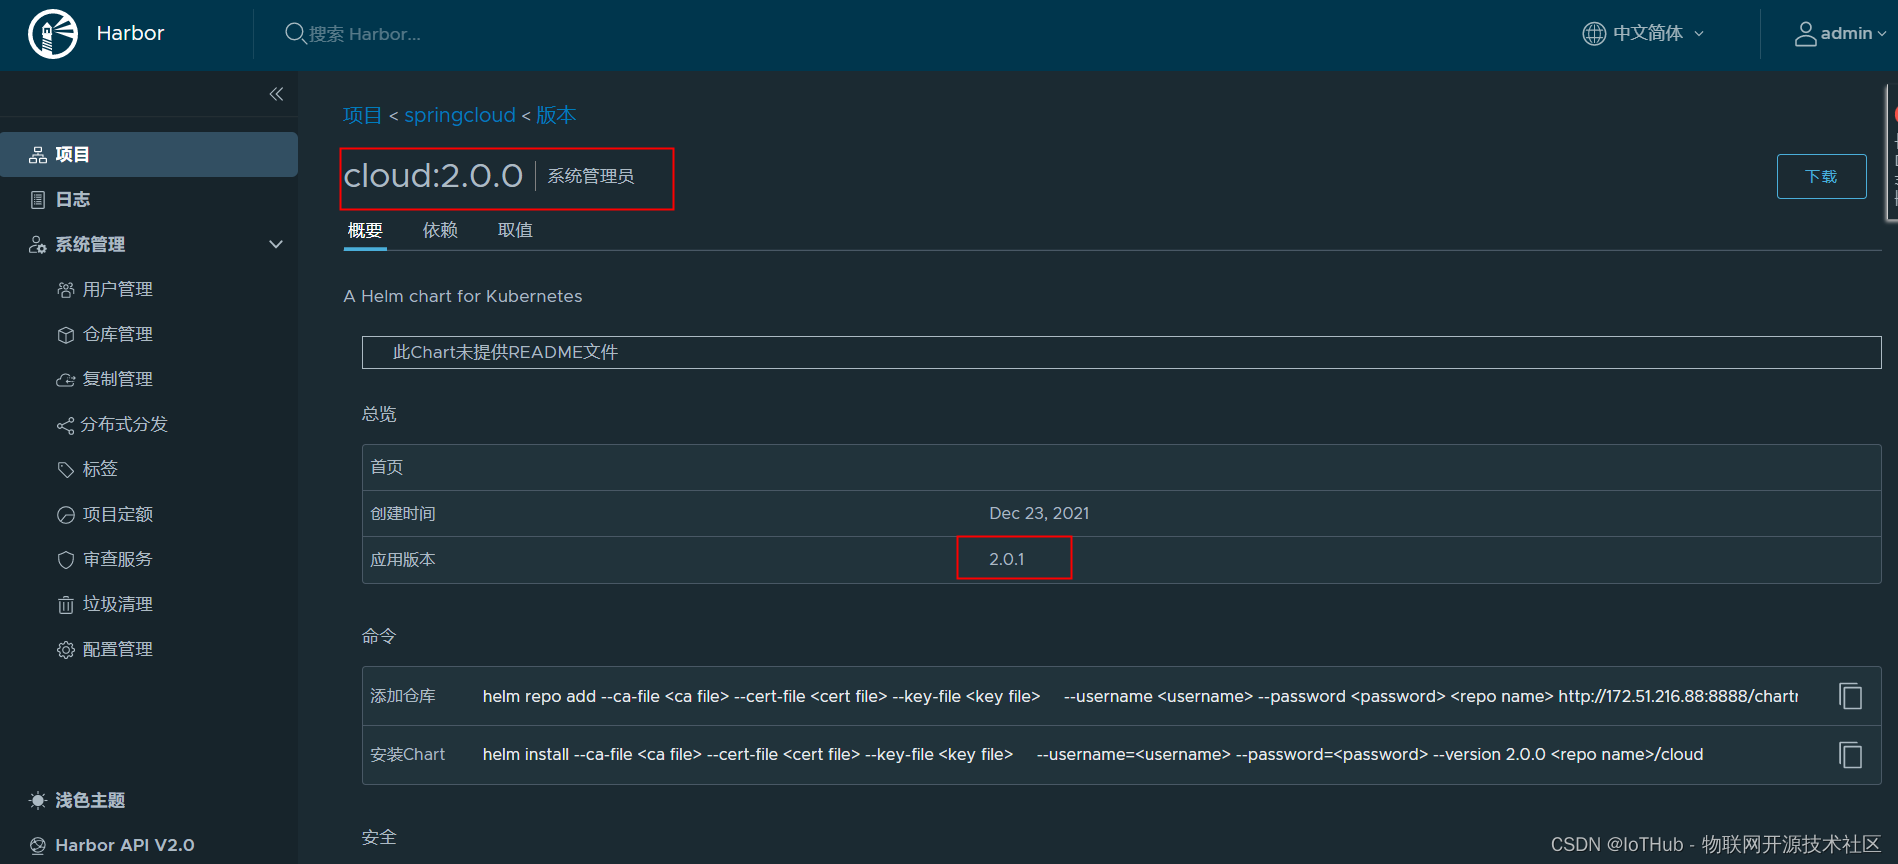Click the 配置管理 gear icon
Viewport: 1898px width, 864px height.
[66, 650]
